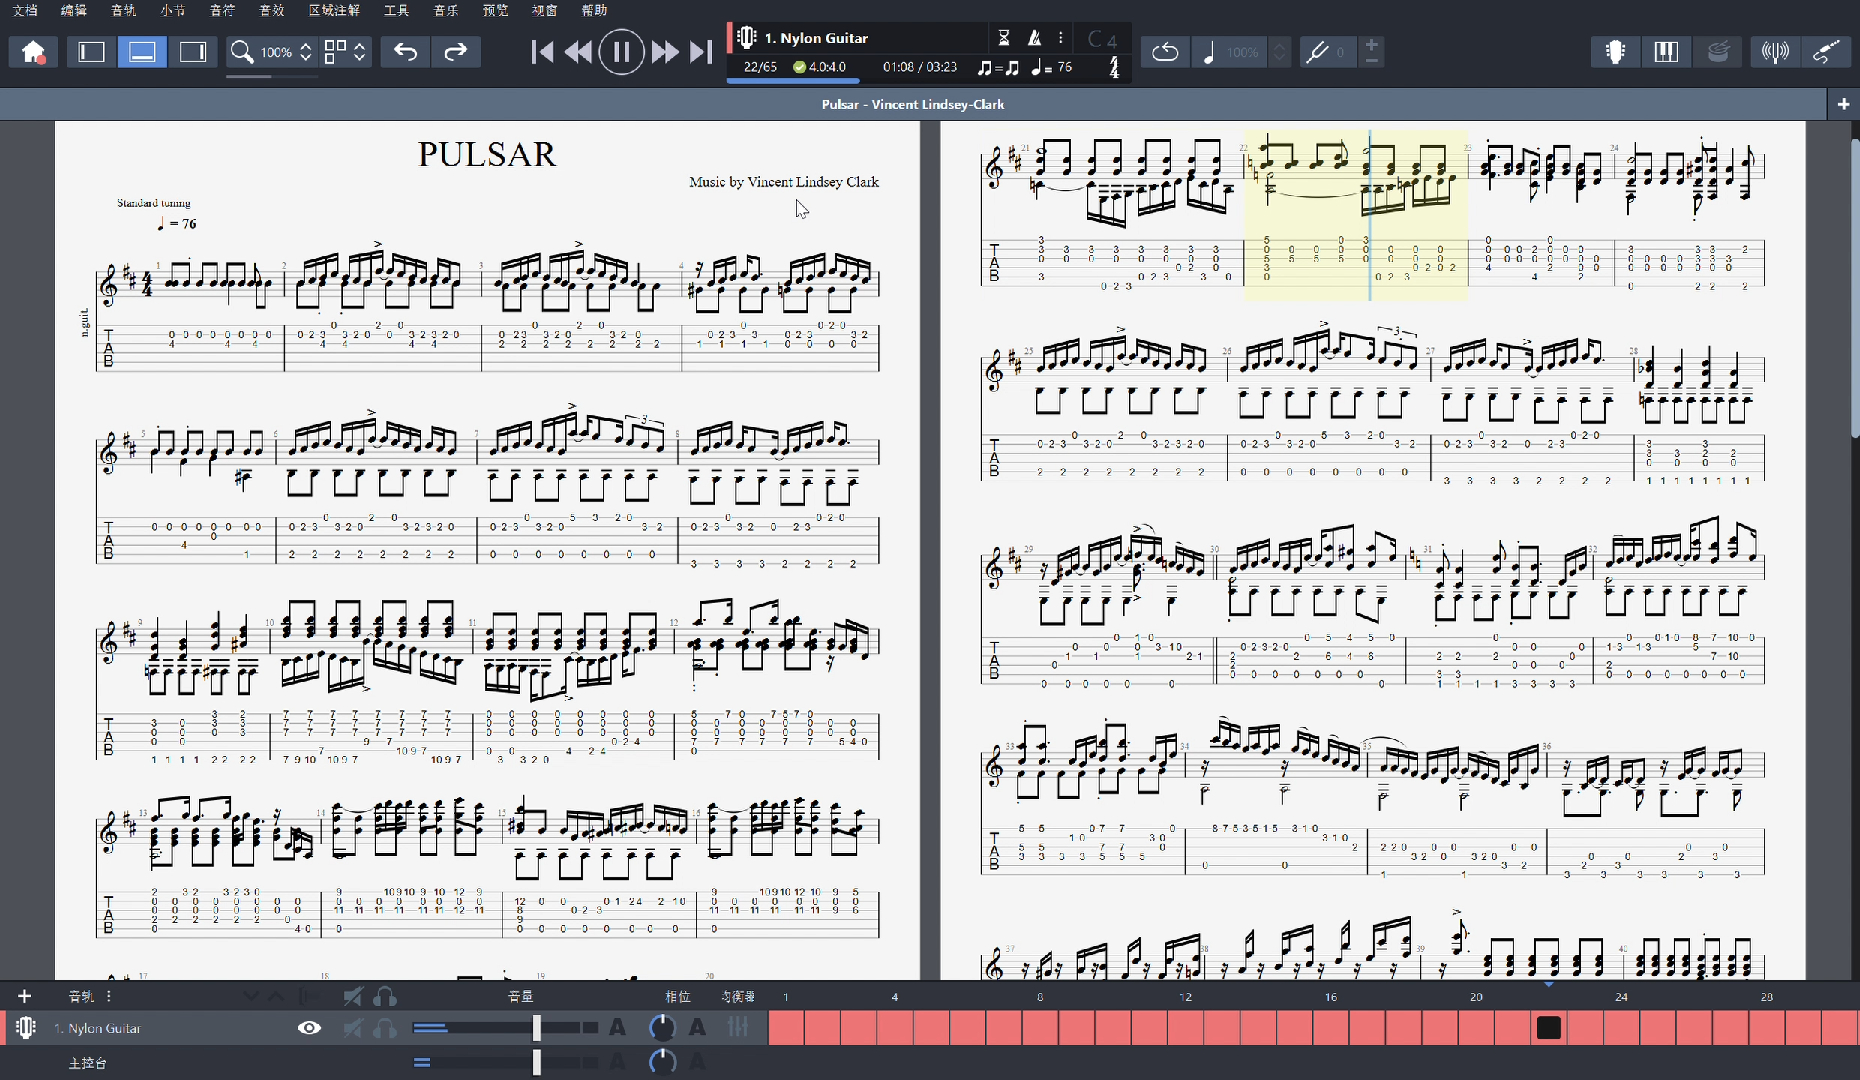Jump to the first bar
Screen dimensions: 1860x1080
pyautogui.click(x=542, y=52)
